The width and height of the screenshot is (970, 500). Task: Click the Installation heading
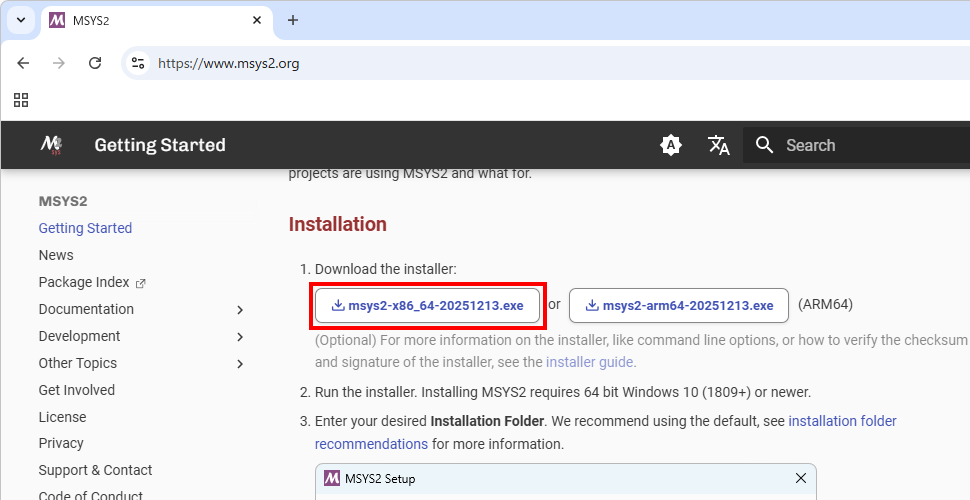[x=338, y=224]
